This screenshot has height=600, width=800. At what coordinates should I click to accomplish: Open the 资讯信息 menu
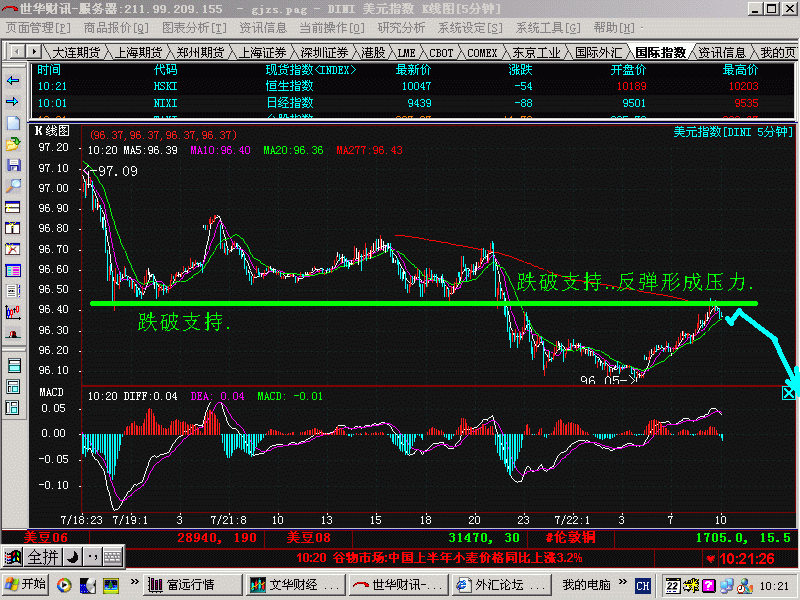(263, 28)
